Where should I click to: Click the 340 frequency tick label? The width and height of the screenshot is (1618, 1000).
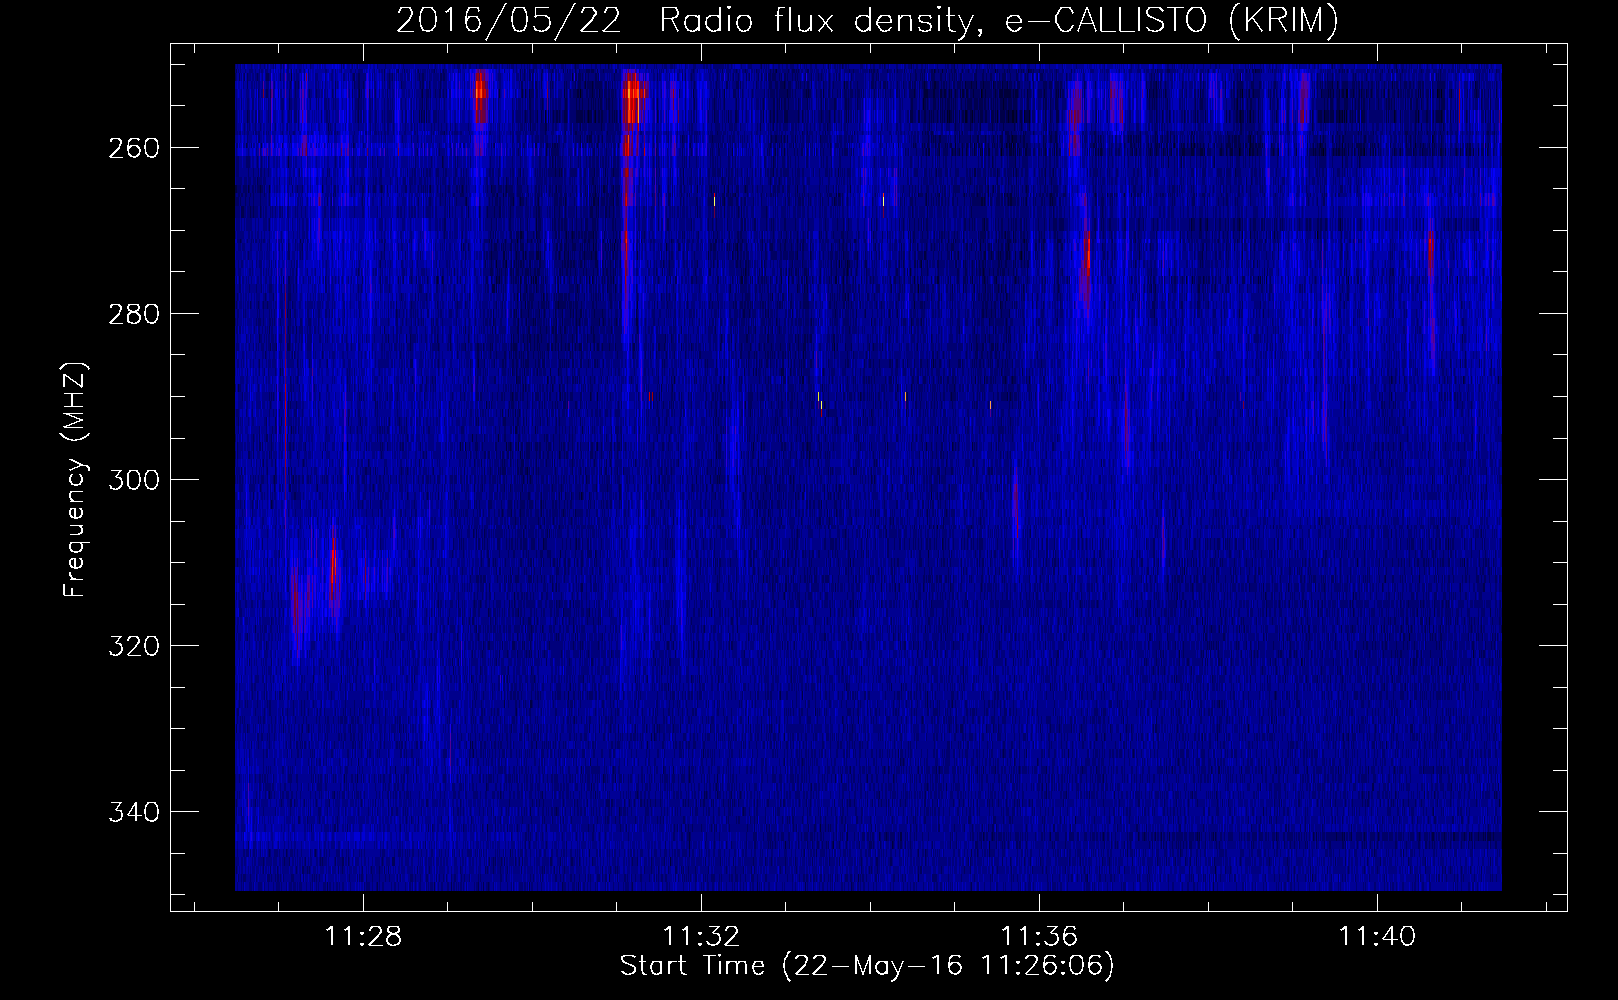click(x=132, y=812)
